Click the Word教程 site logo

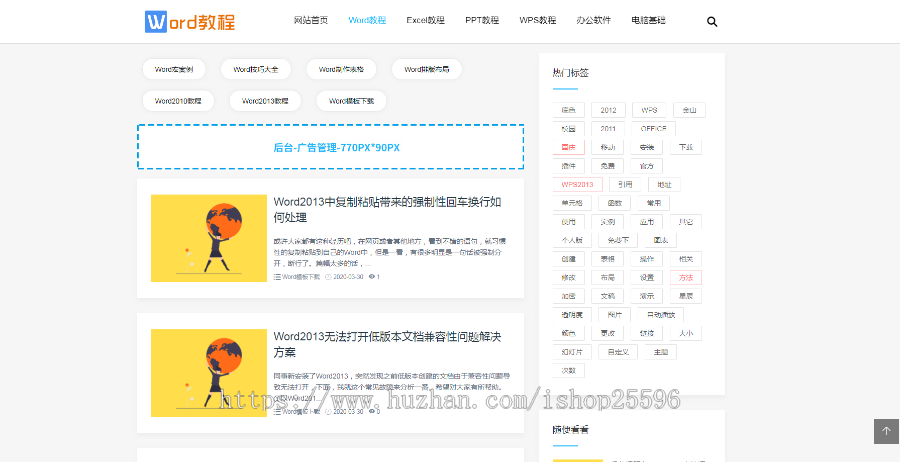(x=190, y=22)
